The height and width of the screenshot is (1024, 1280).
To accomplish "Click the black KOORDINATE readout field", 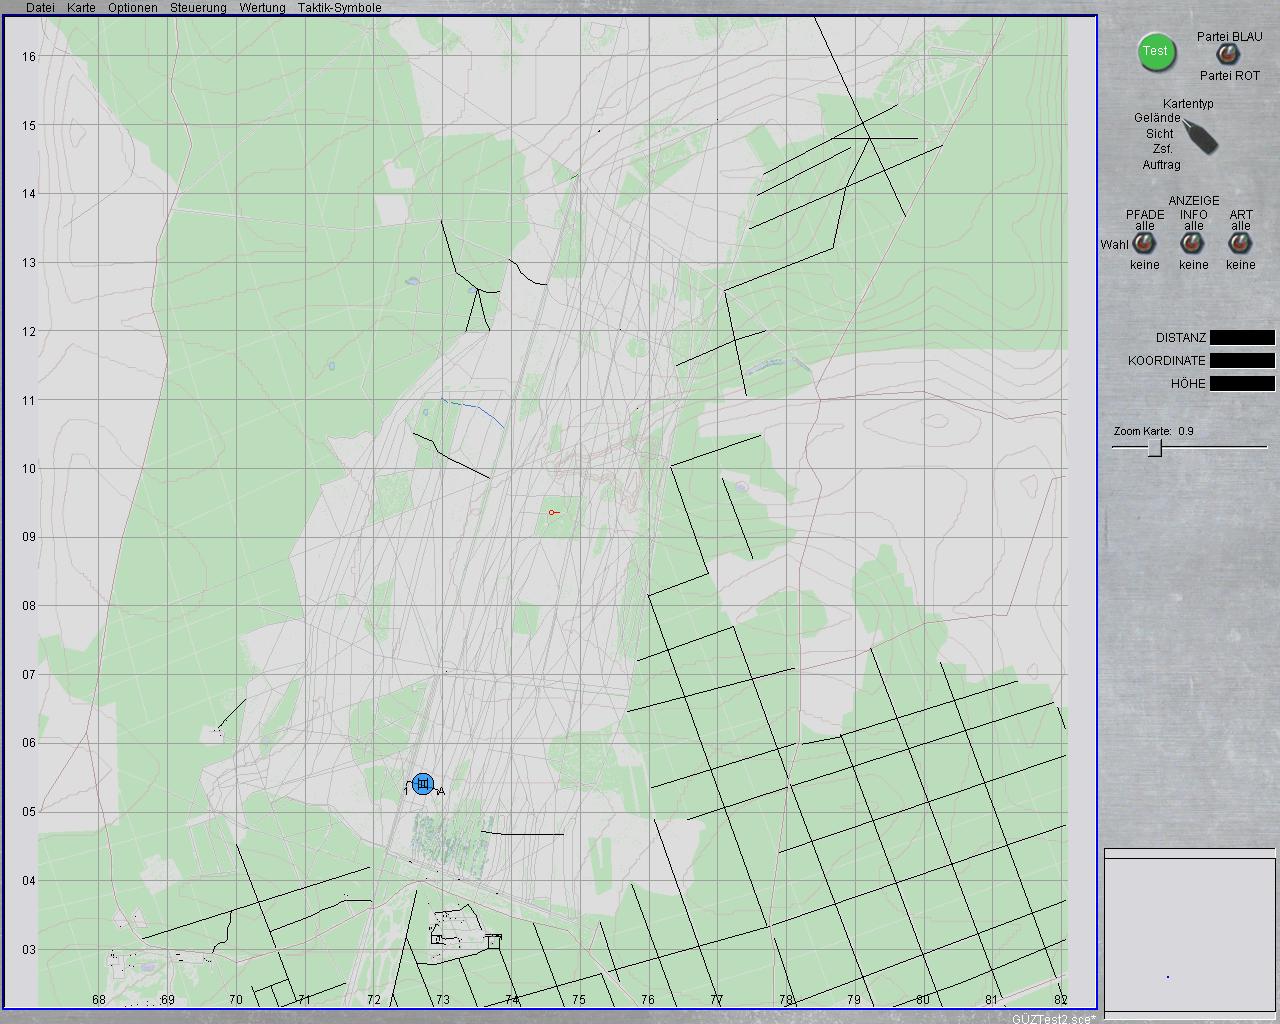I will tap(1242, 361).
